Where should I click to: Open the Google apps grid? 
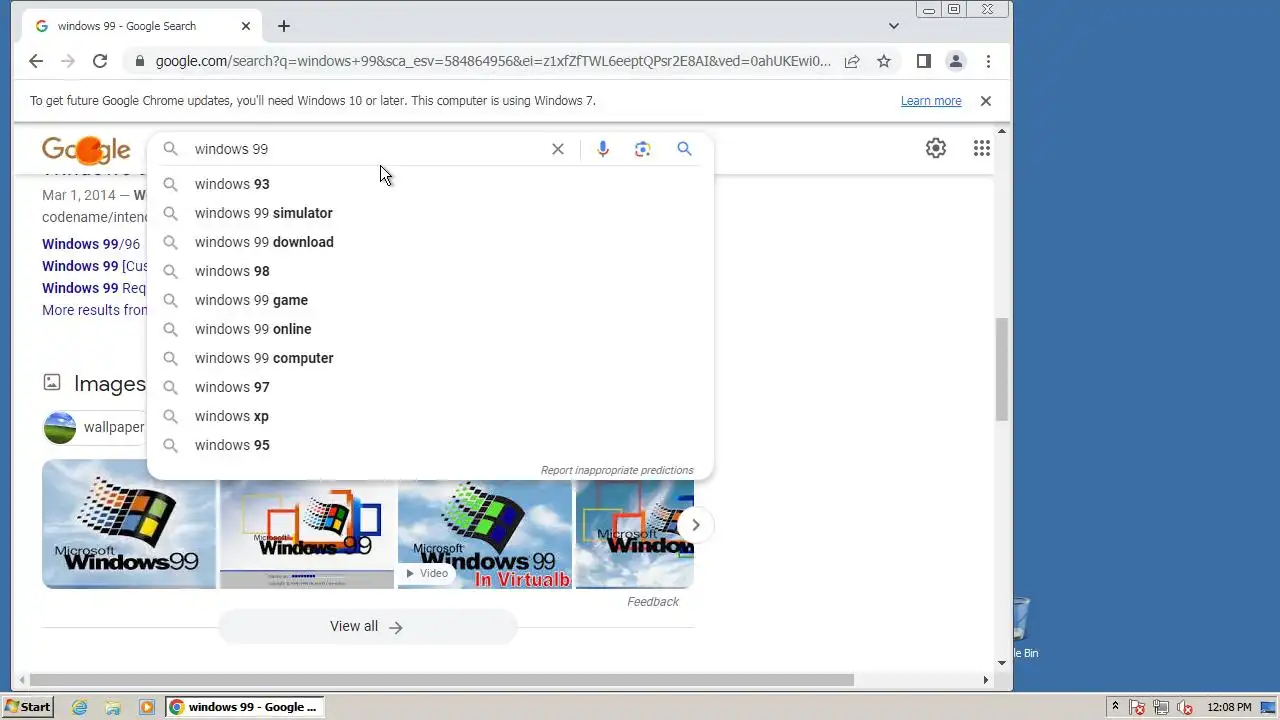(x=982, y=148)
